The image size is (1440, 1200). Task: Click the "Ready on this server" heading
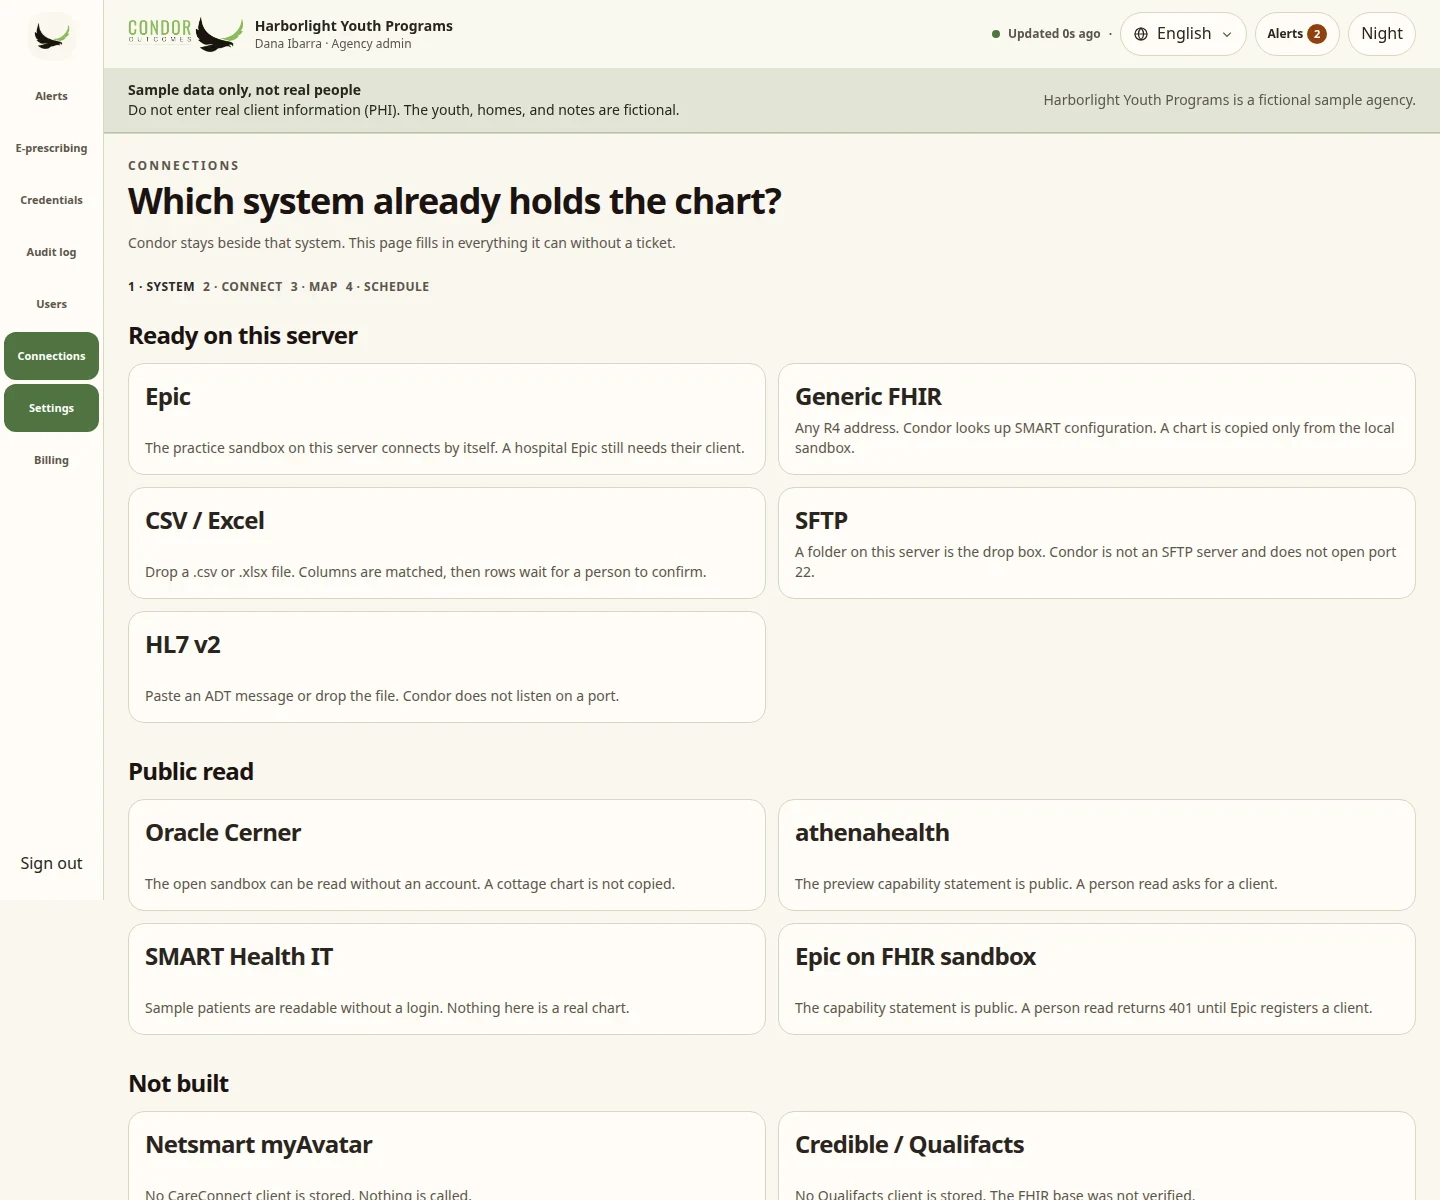coord(243,336)
